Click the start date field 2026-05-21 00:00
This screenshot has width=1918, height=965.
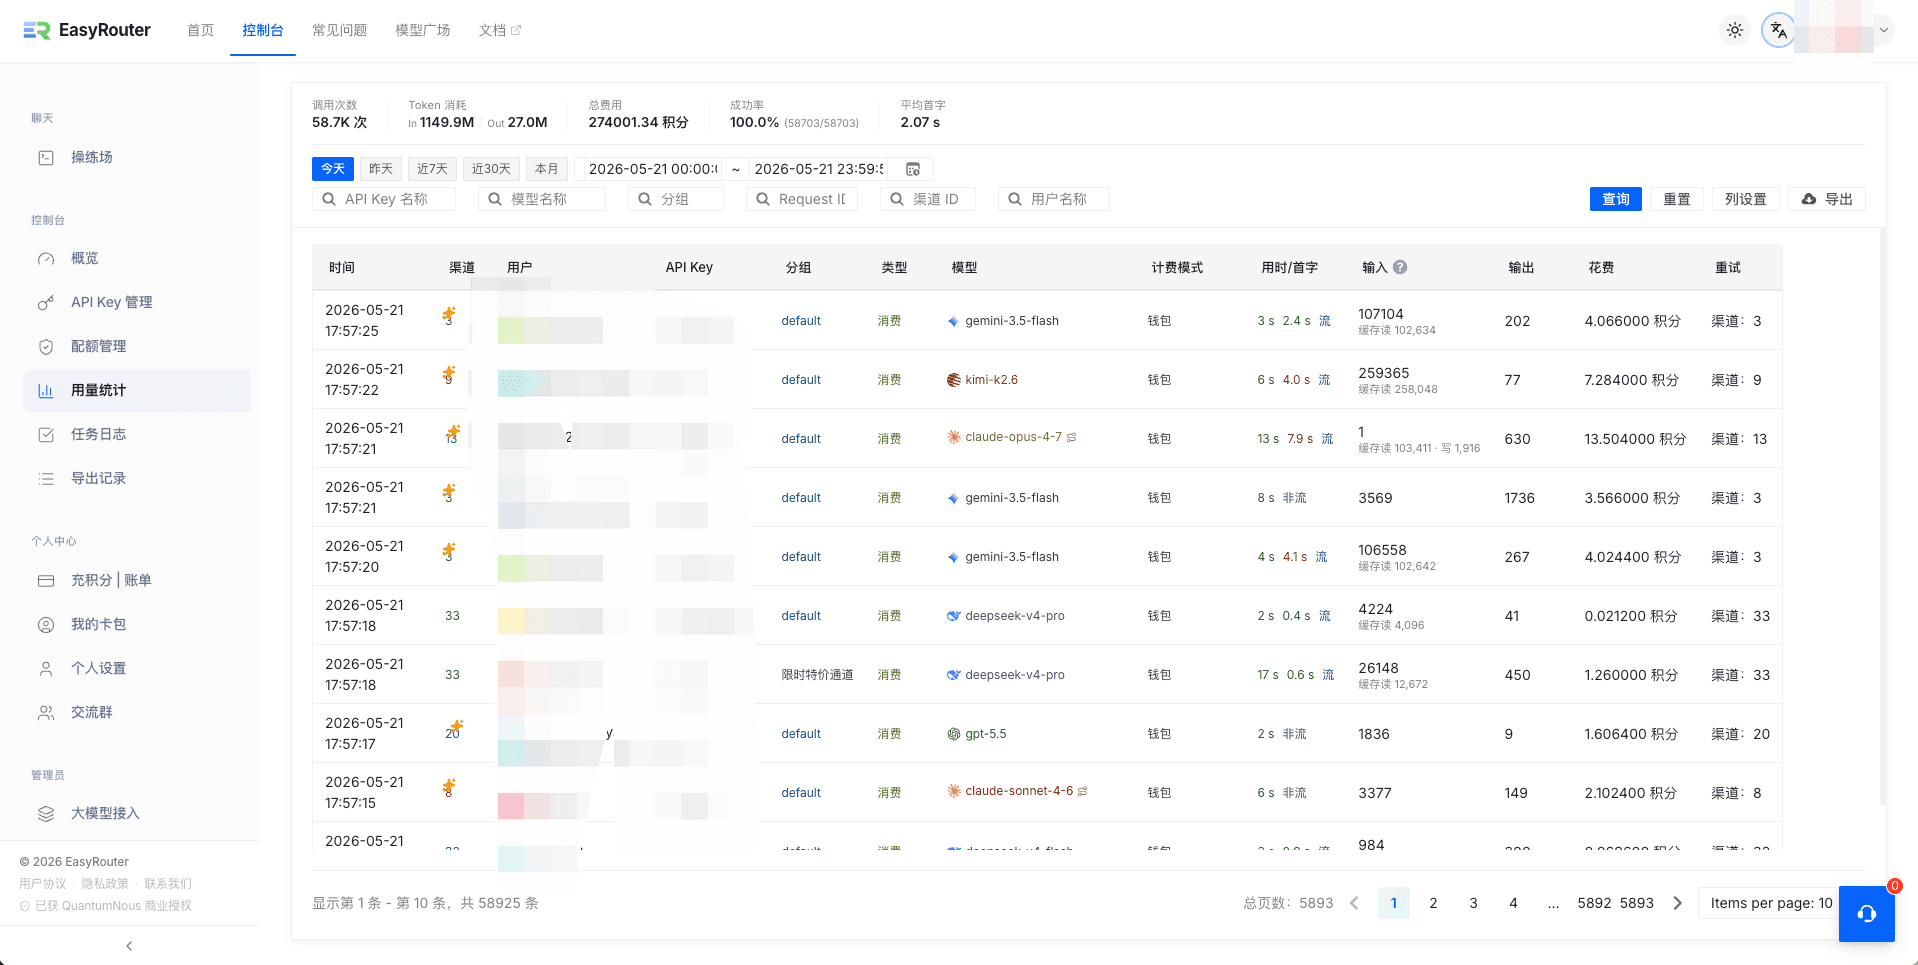(x=652, y=169)
